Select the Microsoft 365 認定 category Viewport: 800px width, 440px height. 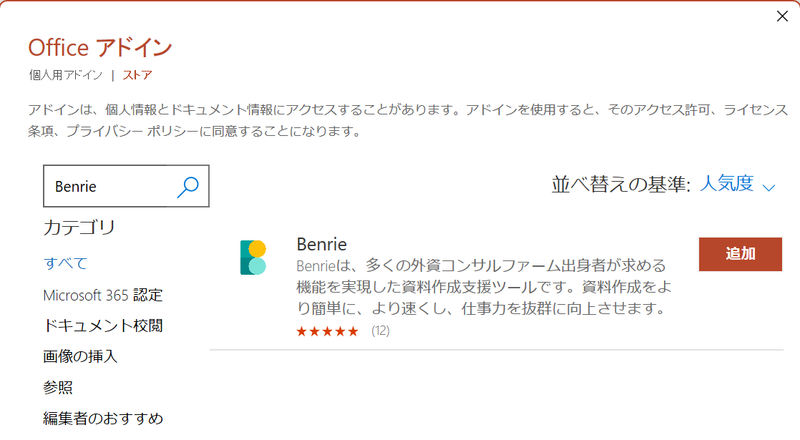tap(103, 295)
